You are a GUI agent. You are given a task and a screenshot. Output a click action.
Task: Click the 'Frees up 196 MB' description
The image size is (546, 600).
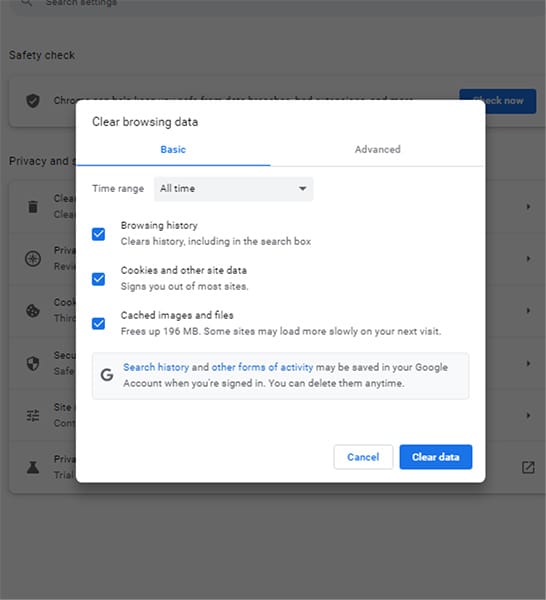tap(281, 331)
